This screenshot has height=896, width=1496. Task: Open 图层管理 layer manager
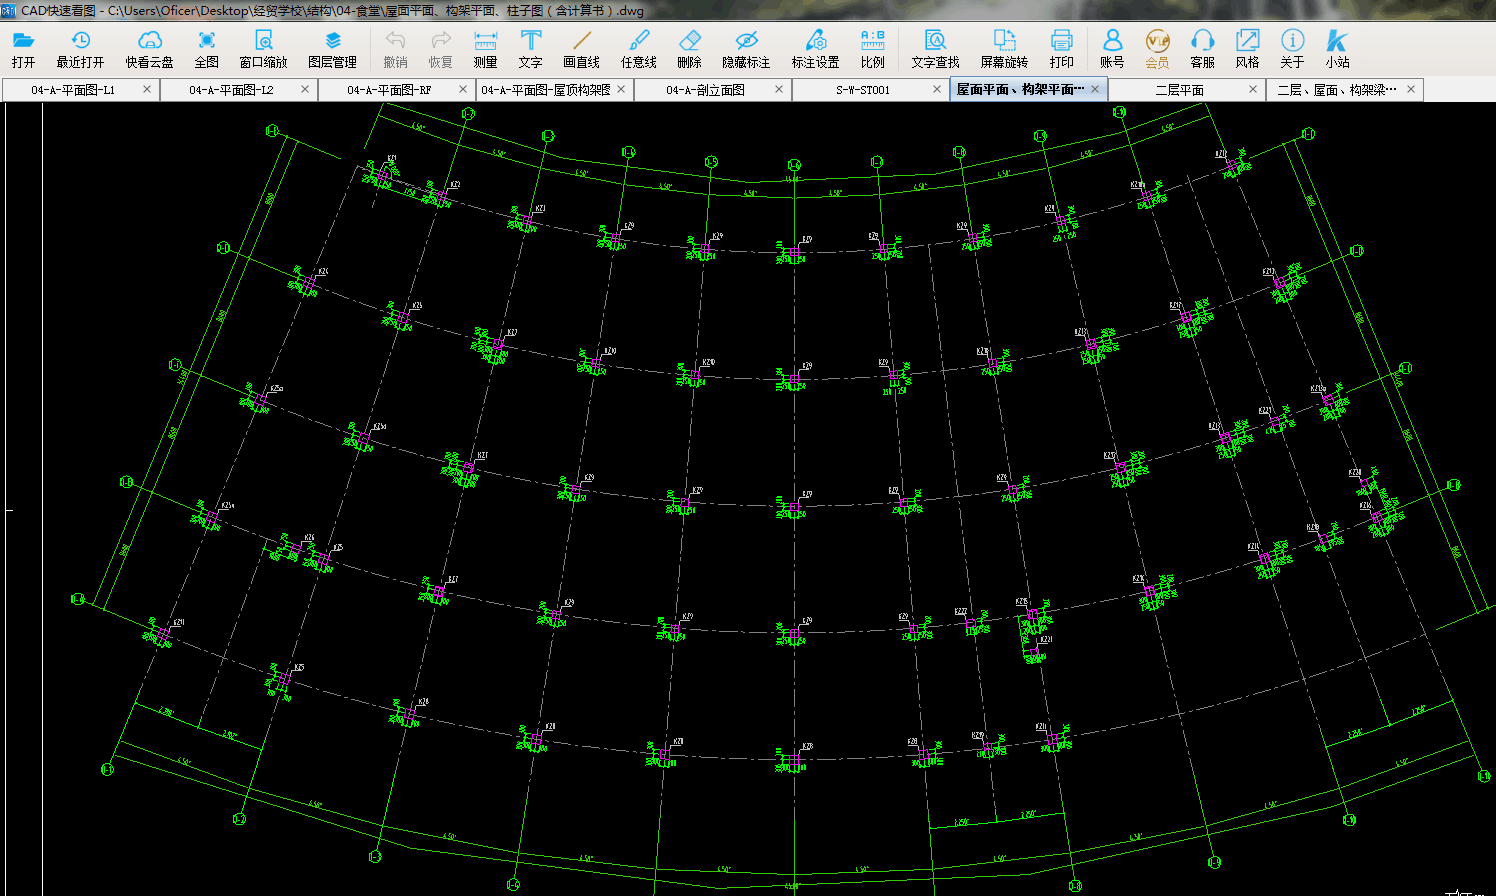point(333,49)
